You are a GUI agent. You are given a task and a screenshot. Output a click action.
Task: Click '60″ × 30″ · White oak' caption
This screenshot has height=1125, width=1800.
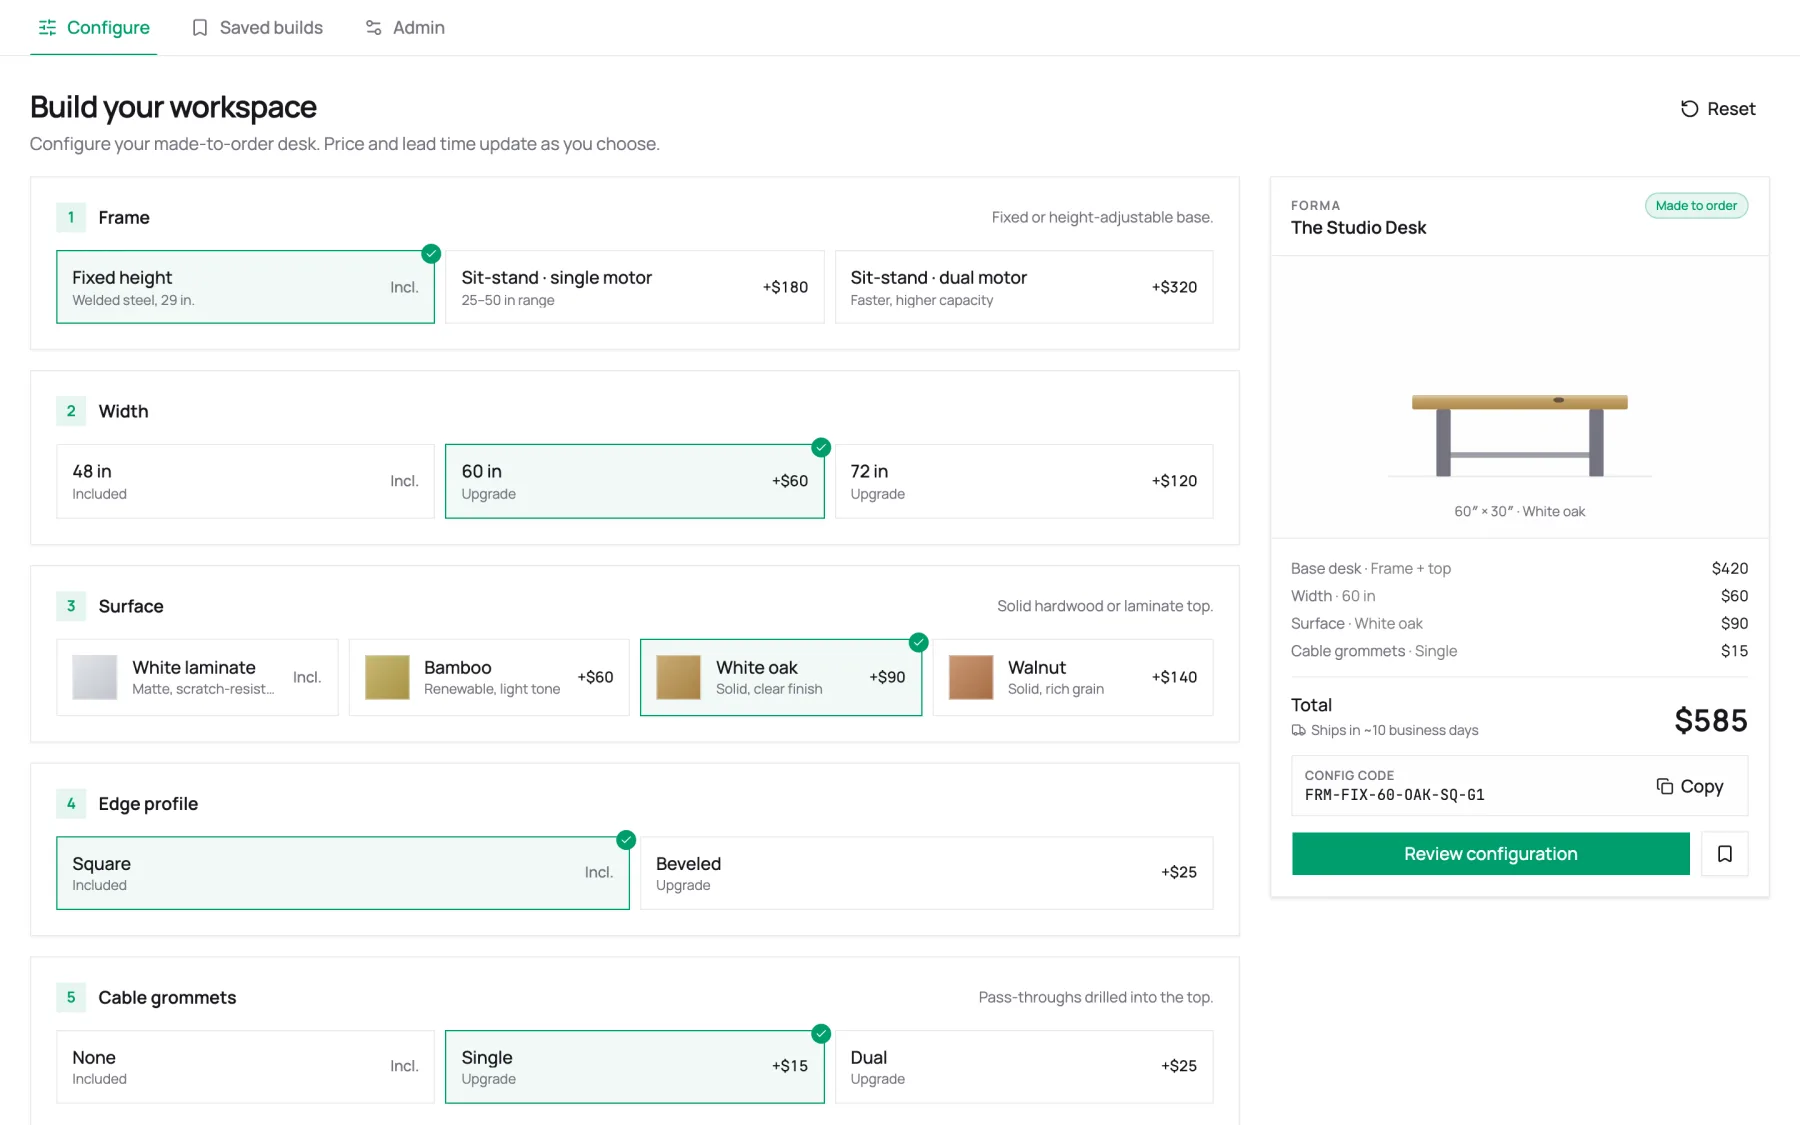[1519, 511]
